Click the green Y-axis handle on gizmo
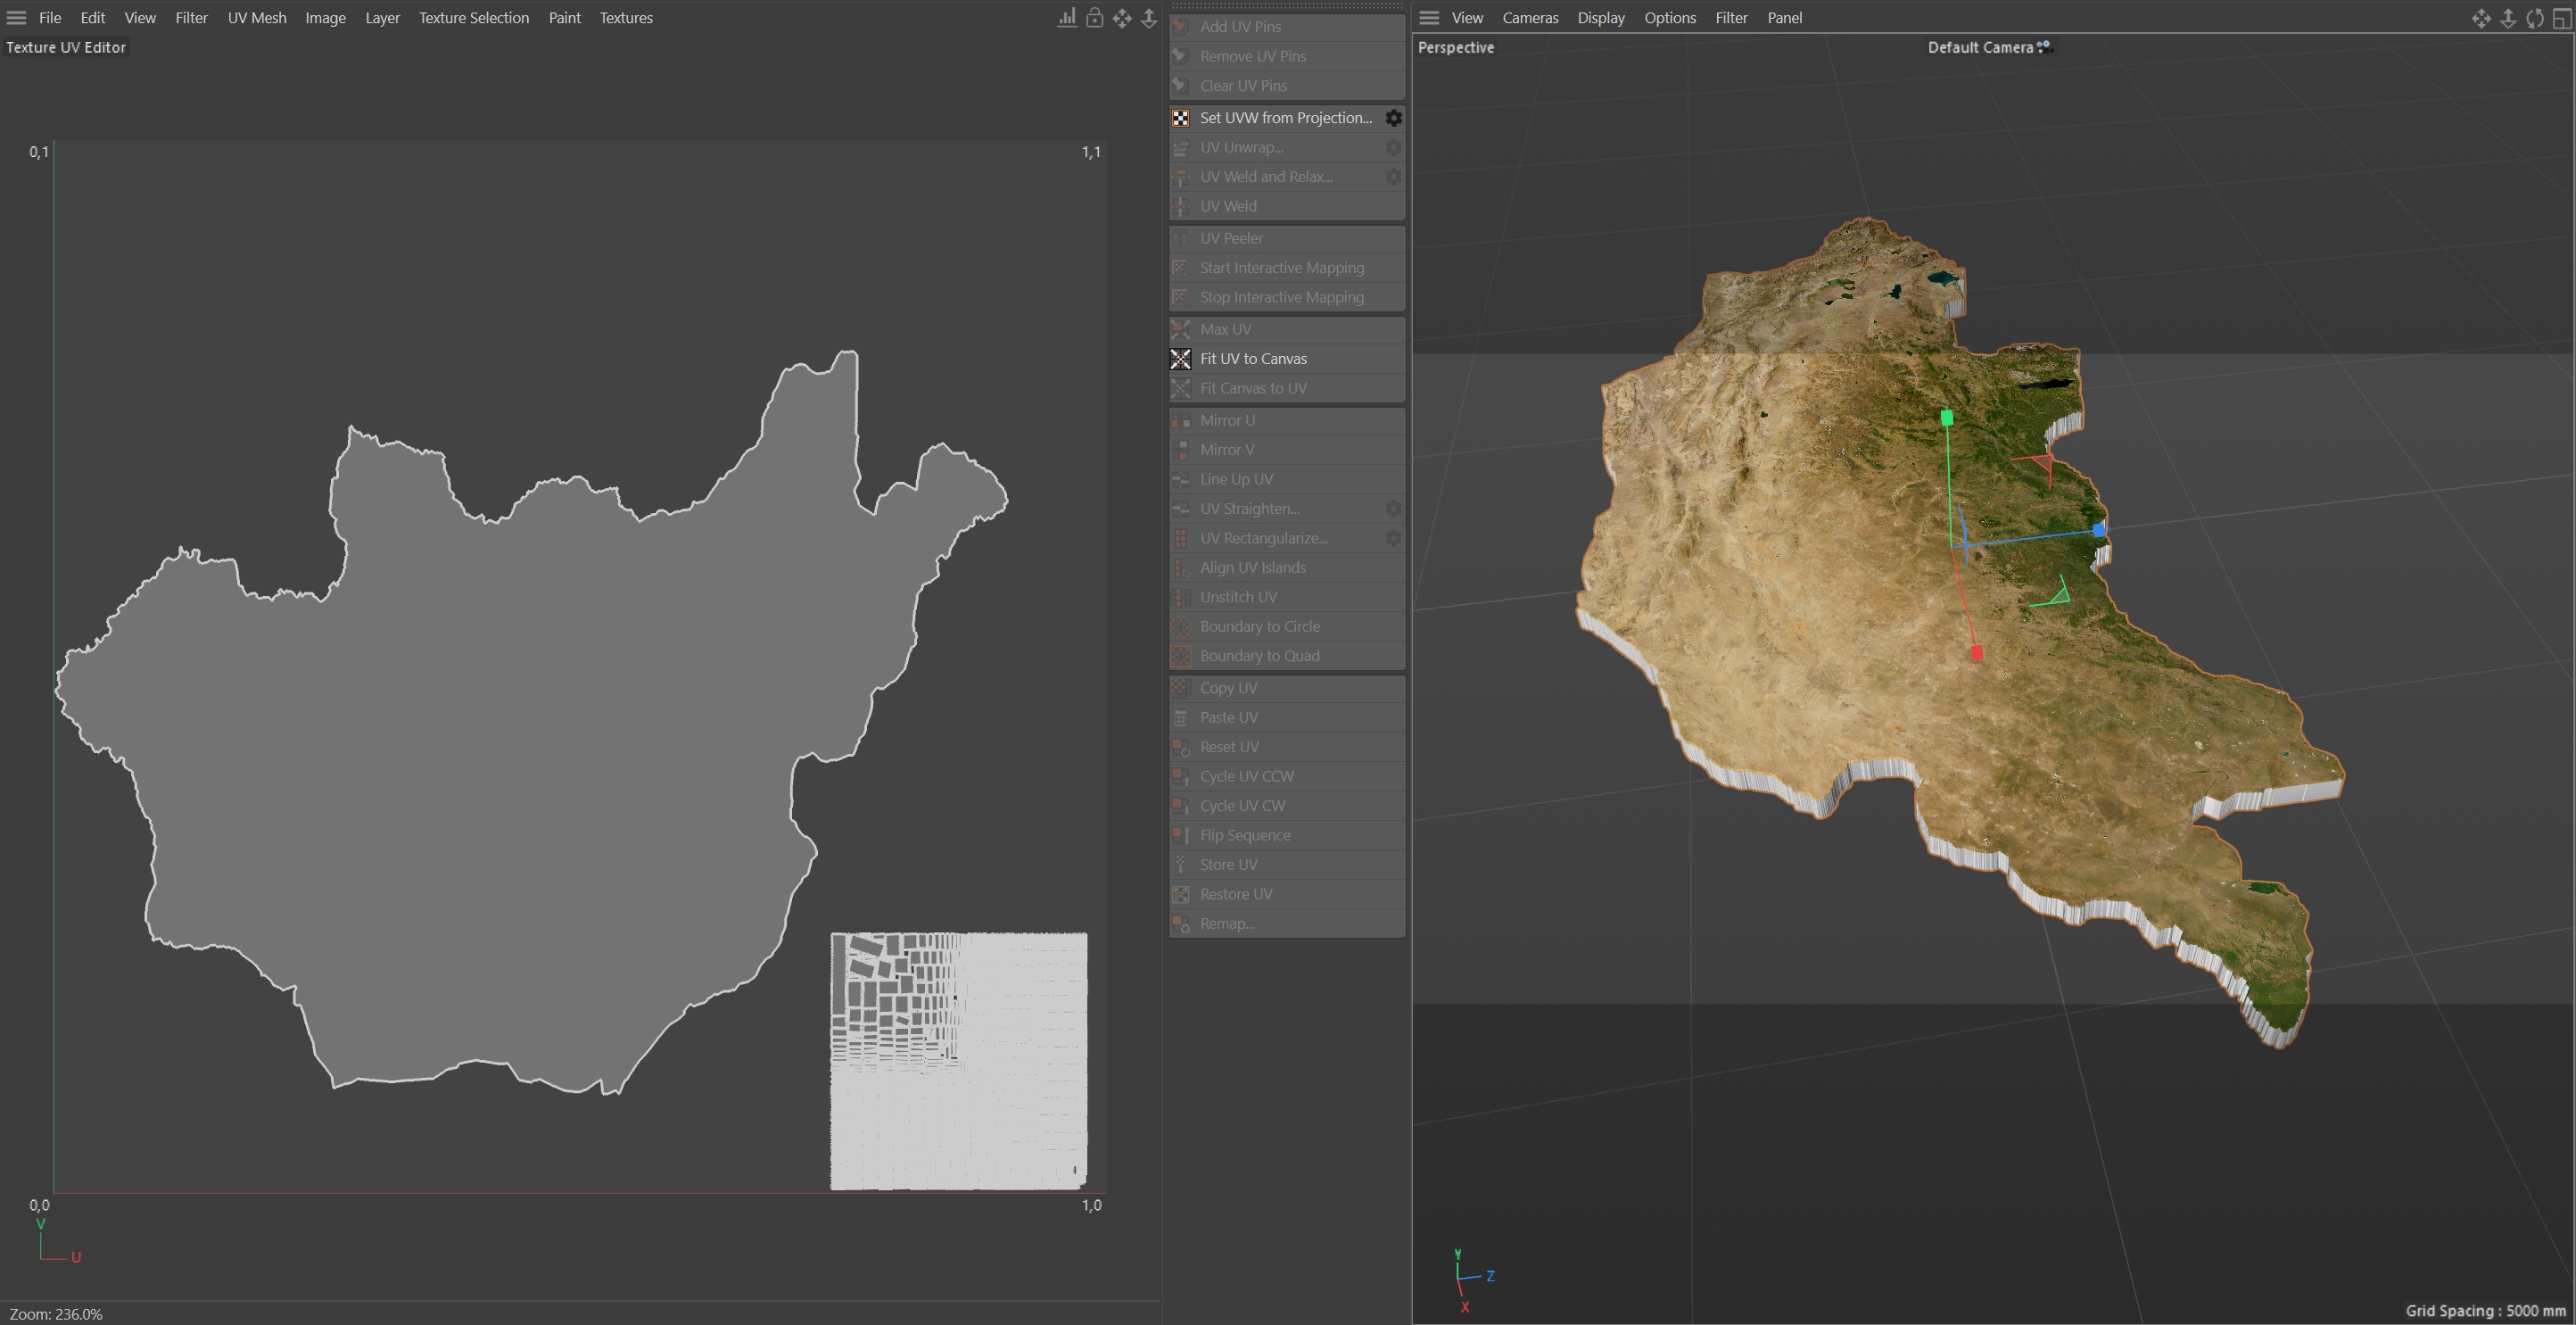The width and height of the screenshot is (2576, 1325). 1946,418
